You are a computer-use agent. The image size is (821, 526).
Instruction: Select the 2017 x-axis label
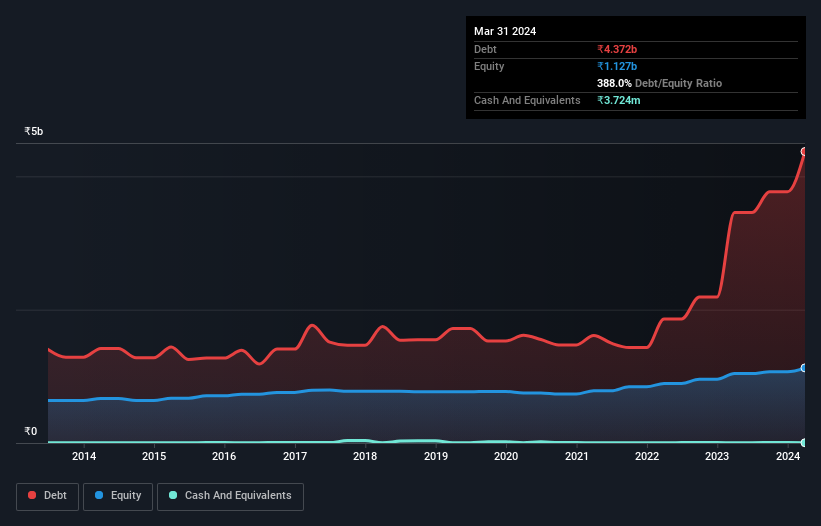(x=295, y=456)
